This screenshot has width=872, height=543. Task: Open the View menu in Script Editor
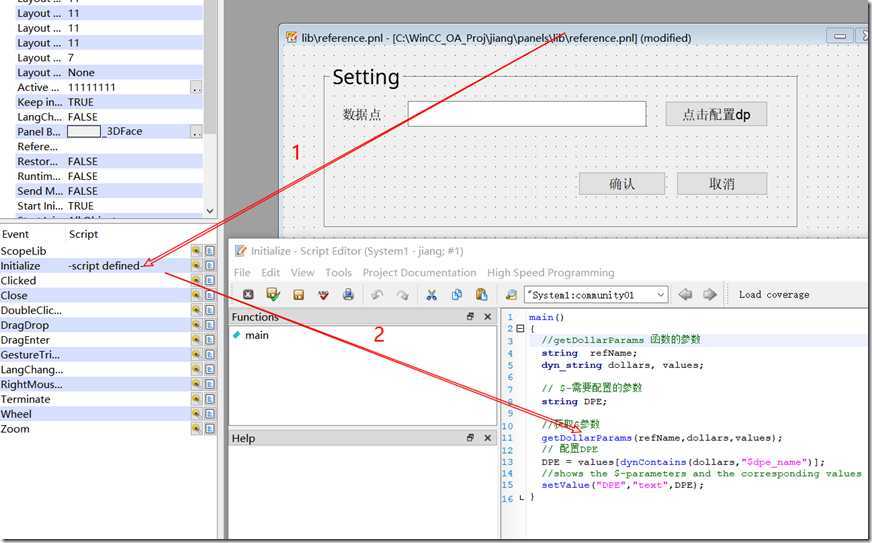[303, 273]
